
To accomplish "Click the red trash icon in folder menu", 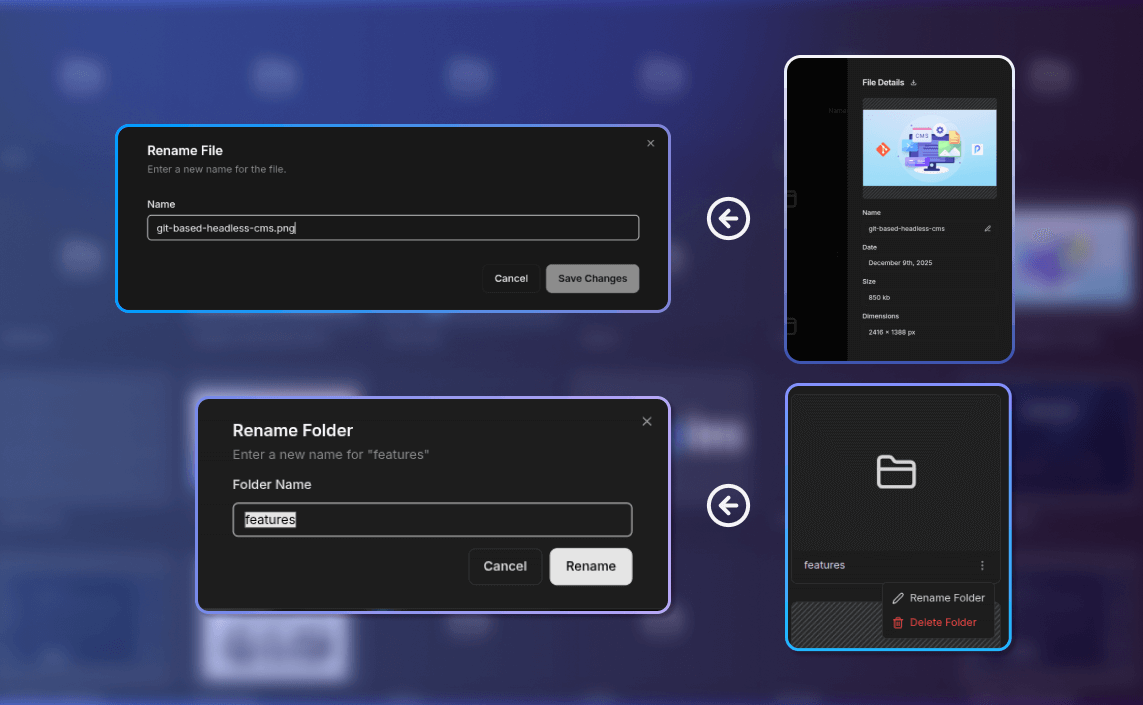I will (x=897, y=623).
